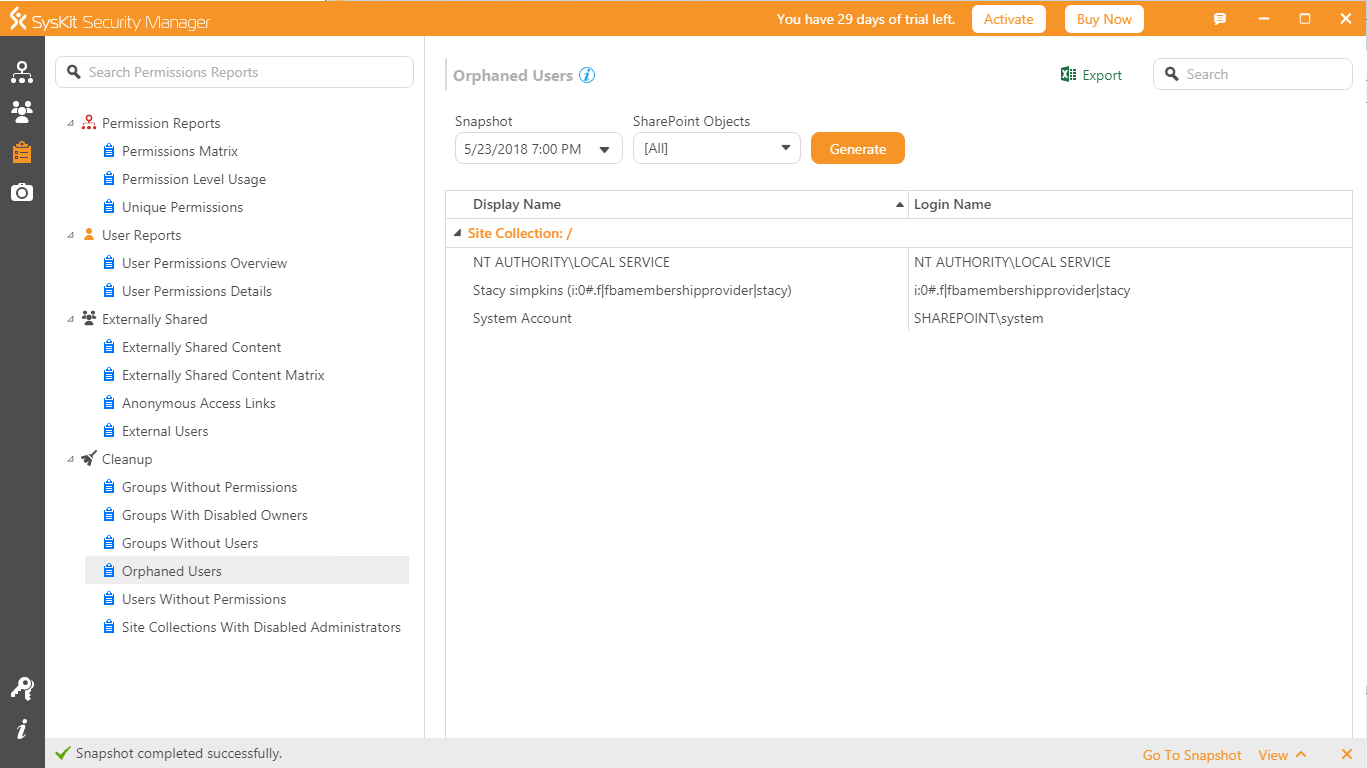Click the report Search field
Image resolution: width=1367 pixels, height=768 pixels.
(1253, 74)
